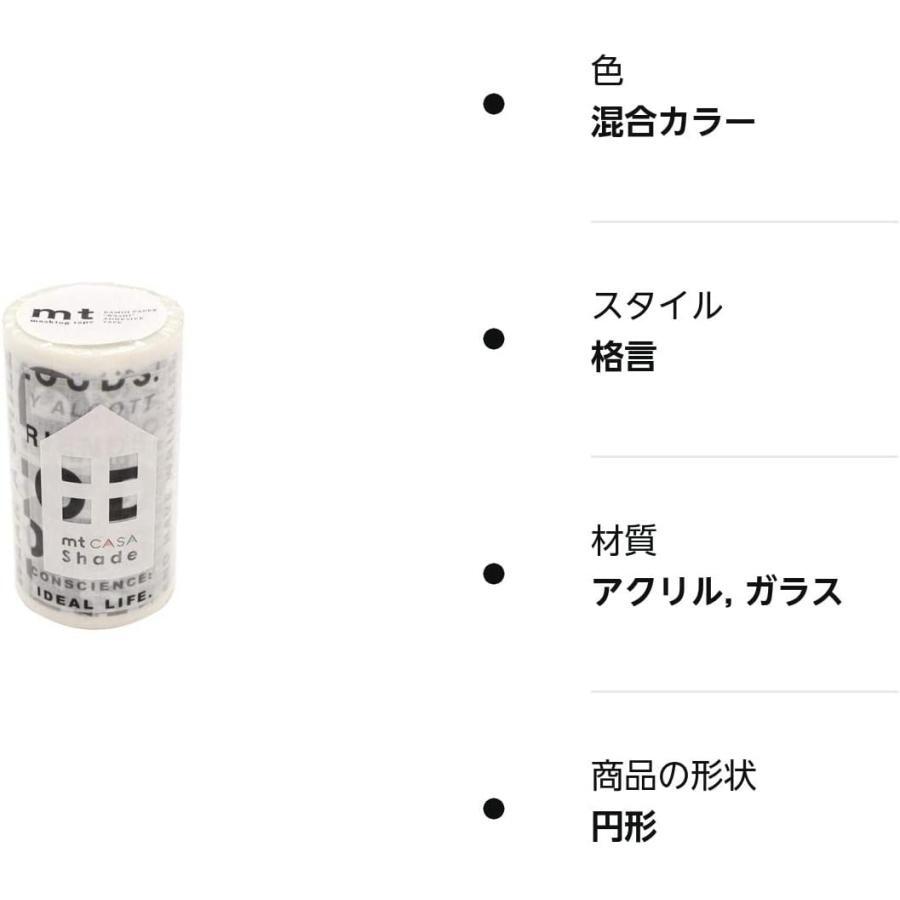The image size is (900, 900).
Task: Select the 材質 attribute label
Action: click(623, 541)
